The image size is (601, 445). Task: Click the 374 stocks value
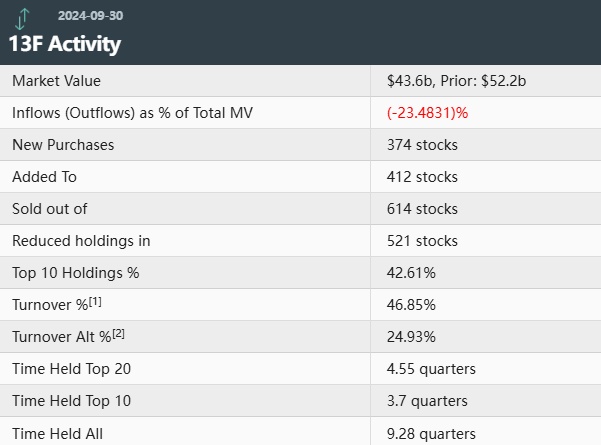point(422,145)
